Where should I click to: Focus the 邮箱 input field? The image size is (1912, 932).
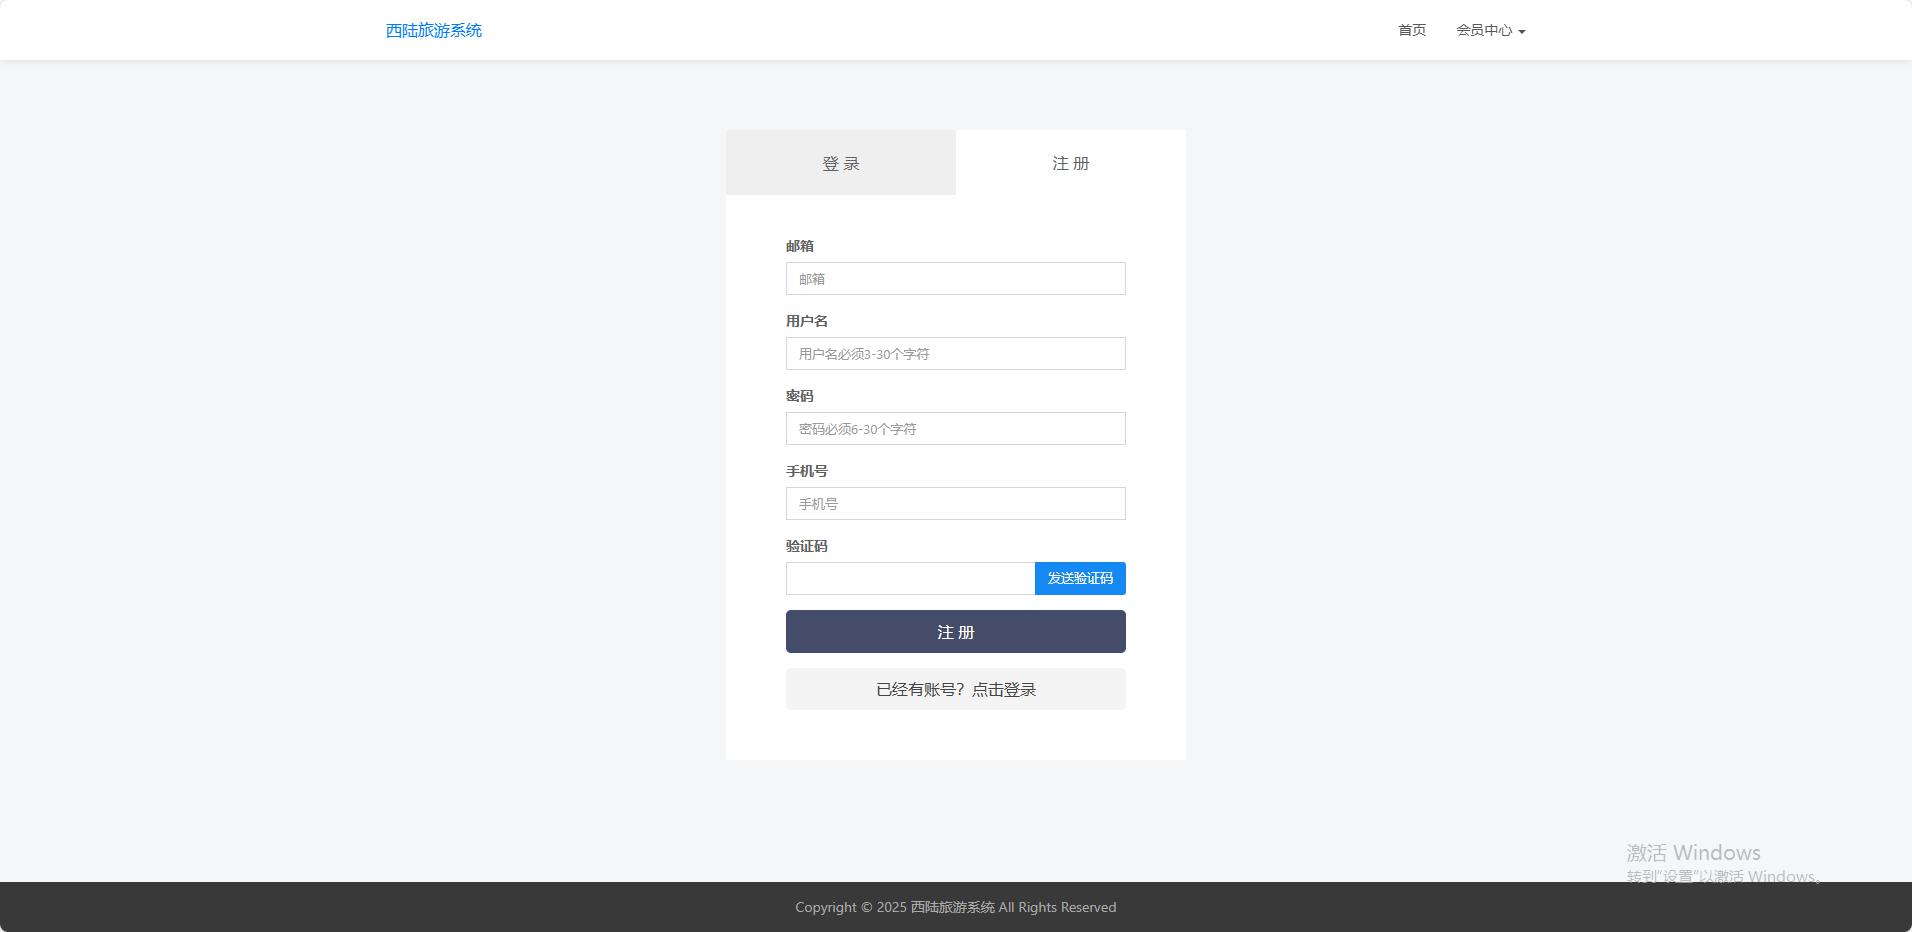coord(955,279)
